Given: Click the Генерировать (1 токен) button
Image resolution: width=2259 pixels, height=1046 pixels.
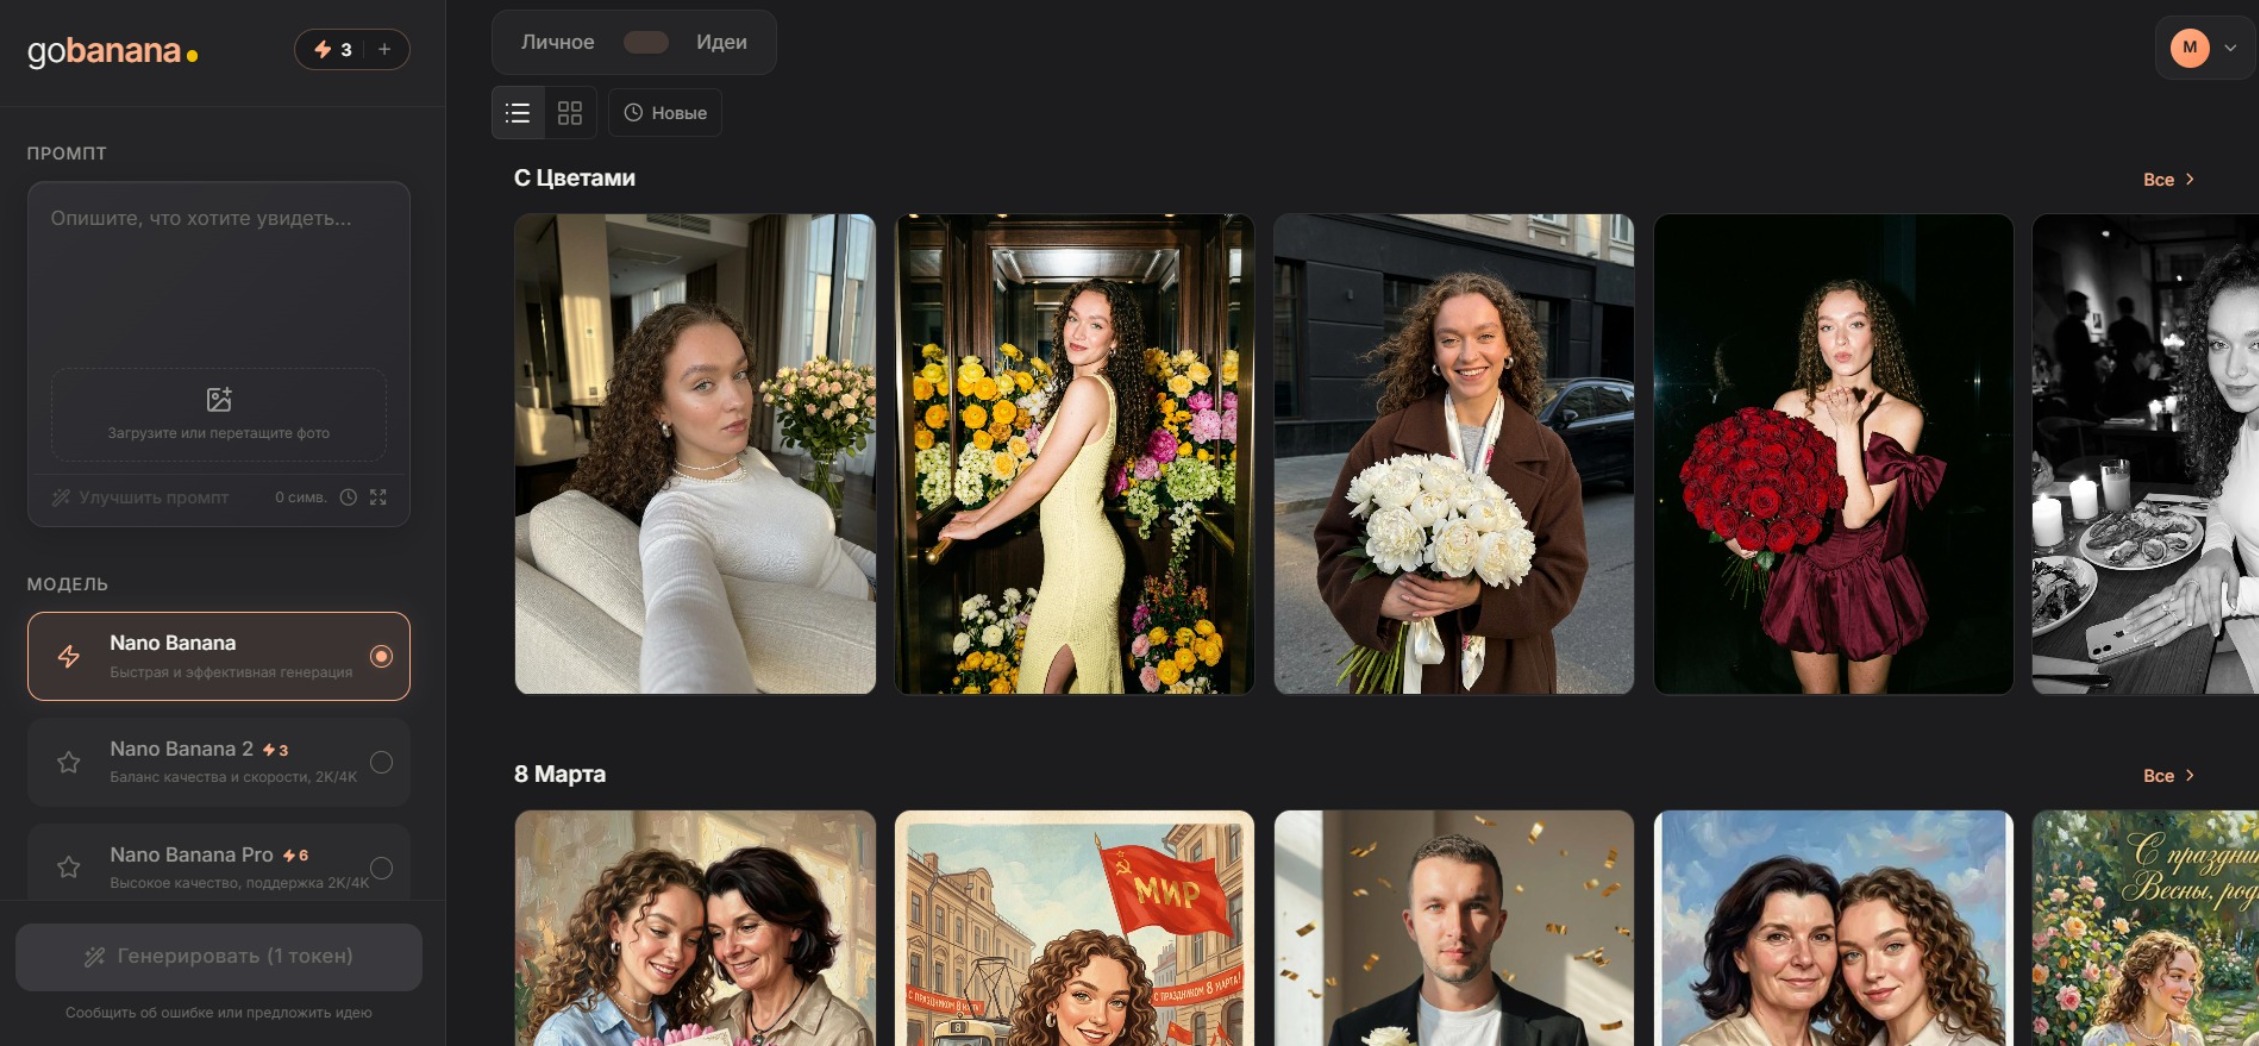Looking at the screenshot, I should tap(219, 956).
